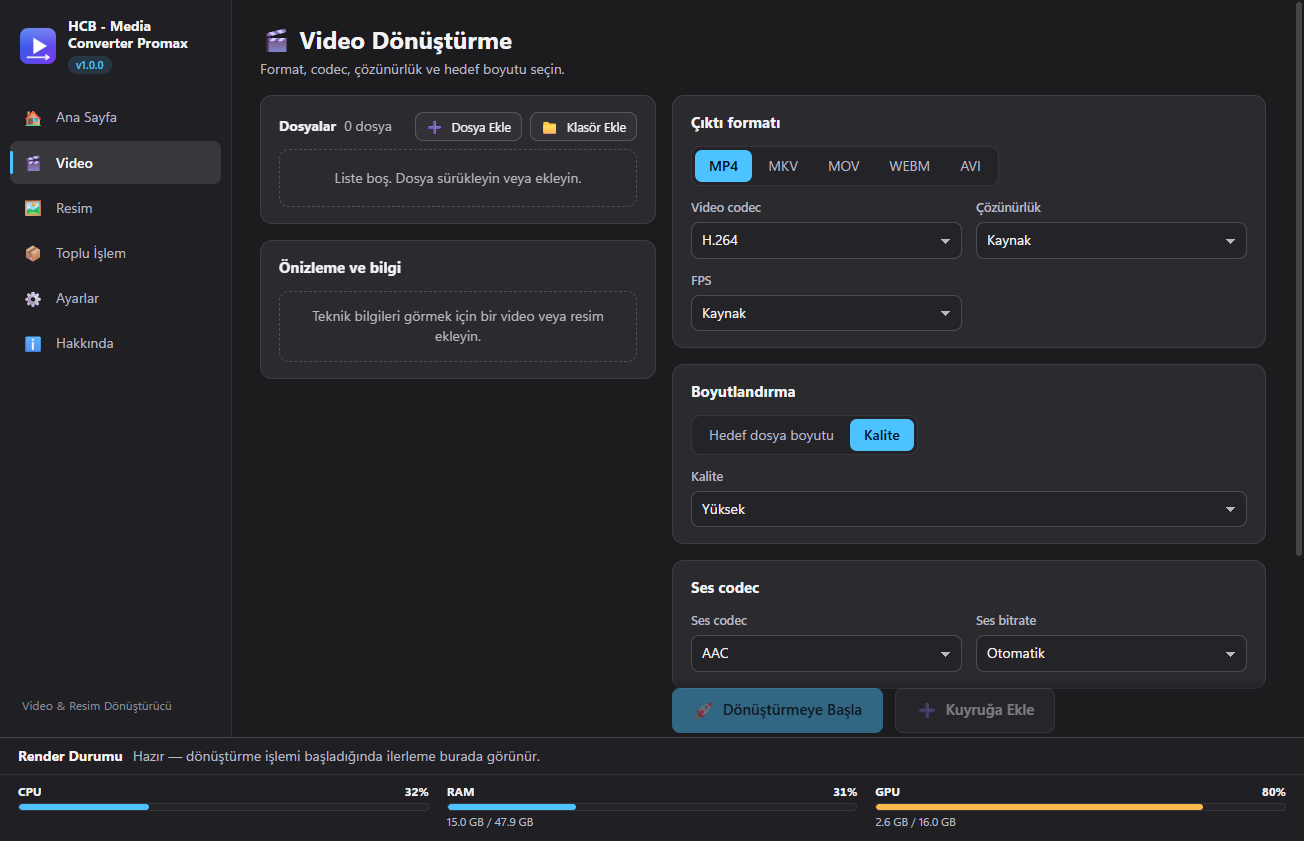The width and height of the screenshot is (1304, 841).
Task: Click the GPU usage progress bar
Action: pos(1080,807)
